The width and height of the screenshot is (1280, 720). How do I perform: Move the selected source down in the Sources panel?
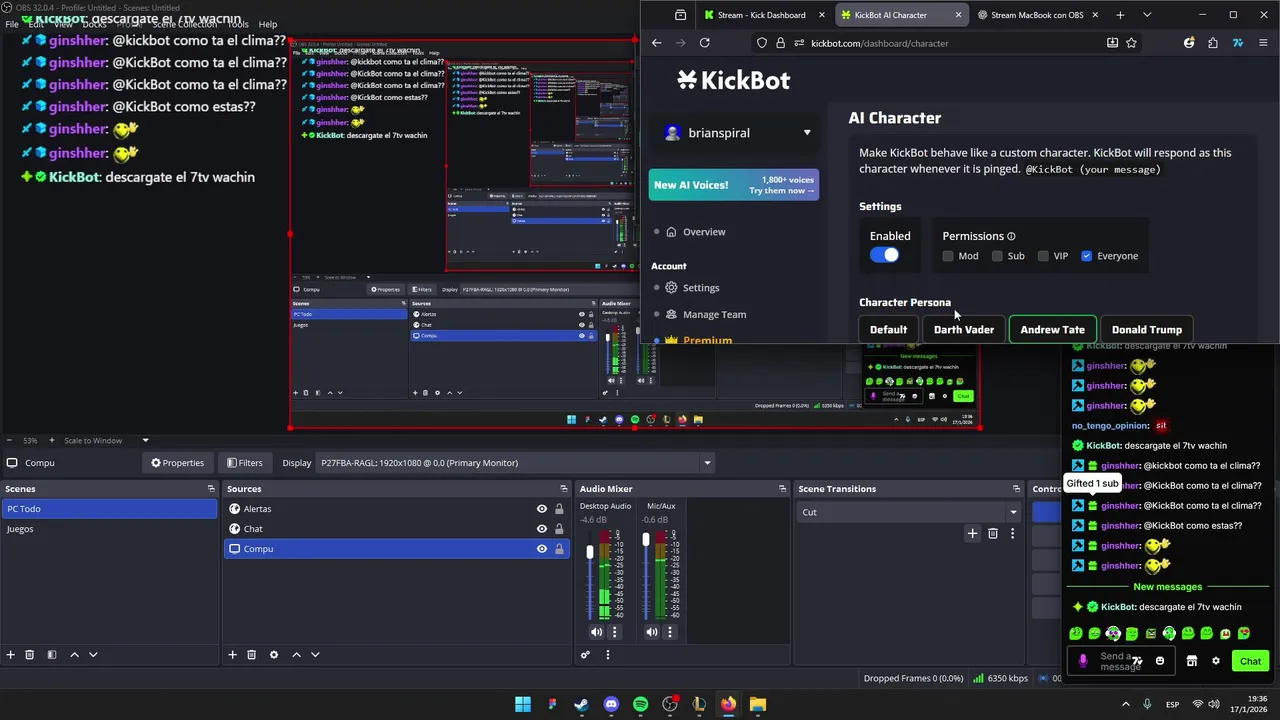pyautogui.click(x=315, y=655)
